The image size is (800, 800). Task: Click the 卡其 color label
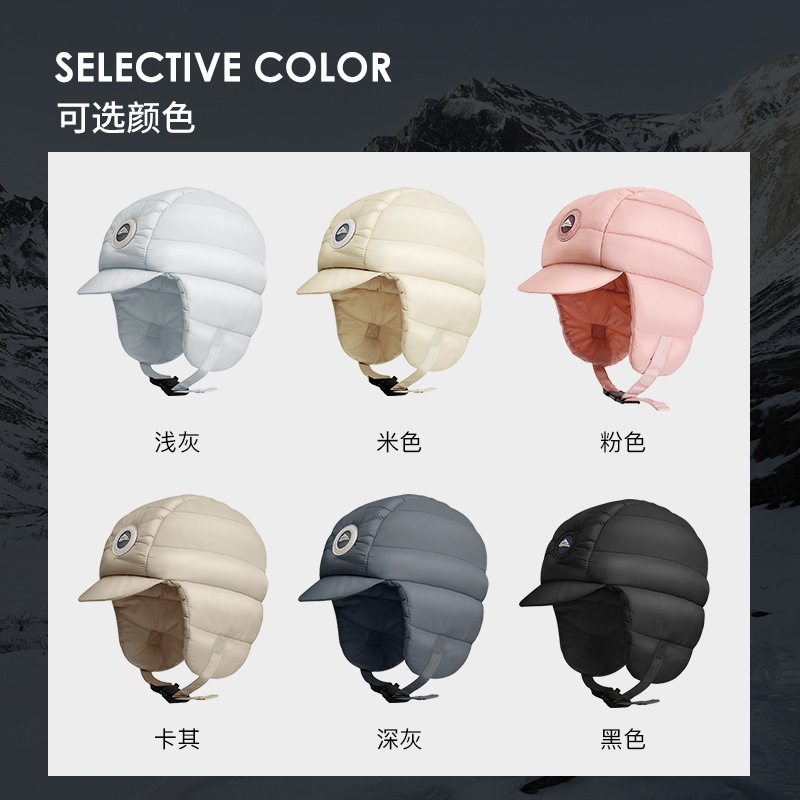click(177, 739)
